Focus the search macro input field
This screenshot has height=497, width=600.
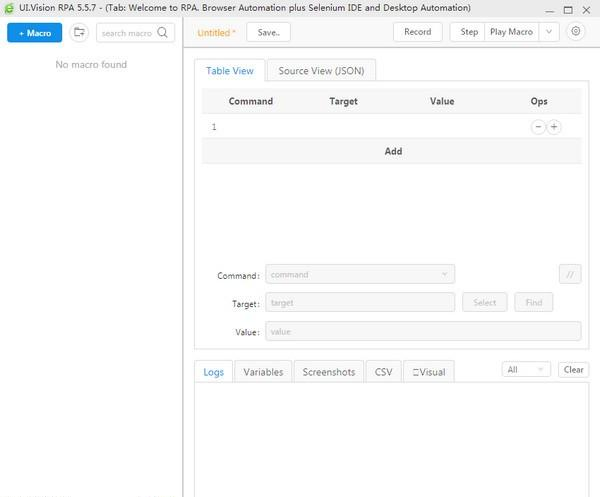pos(127,32)
